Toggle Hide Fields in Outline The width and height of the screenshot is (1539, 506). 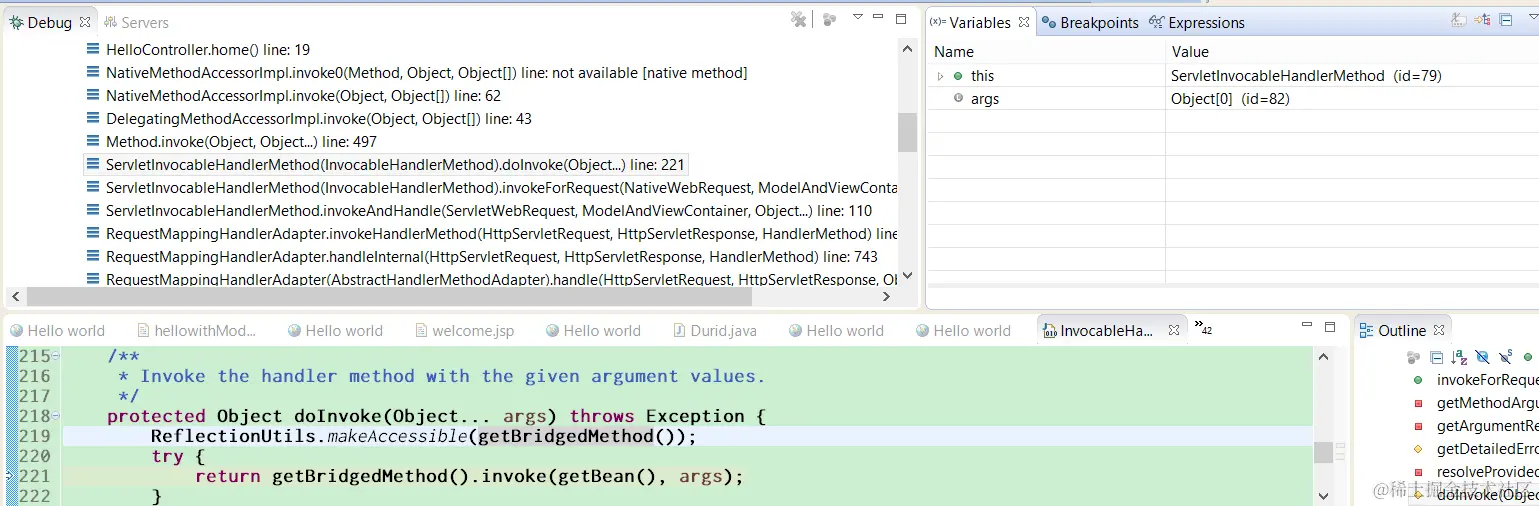pos(1482,357)
